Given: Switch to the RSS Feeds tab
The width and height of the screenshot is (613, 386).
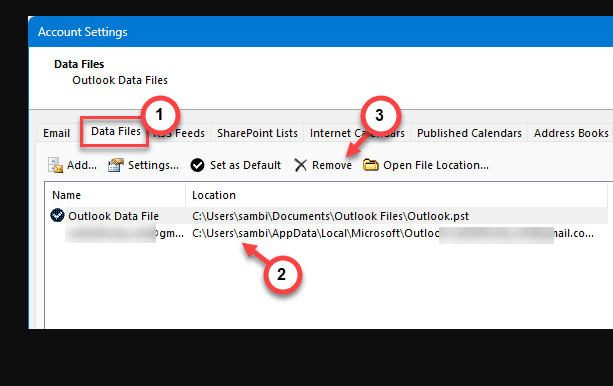Looking at the screenshot, I should pyautogui.click(x=180, y=133).
